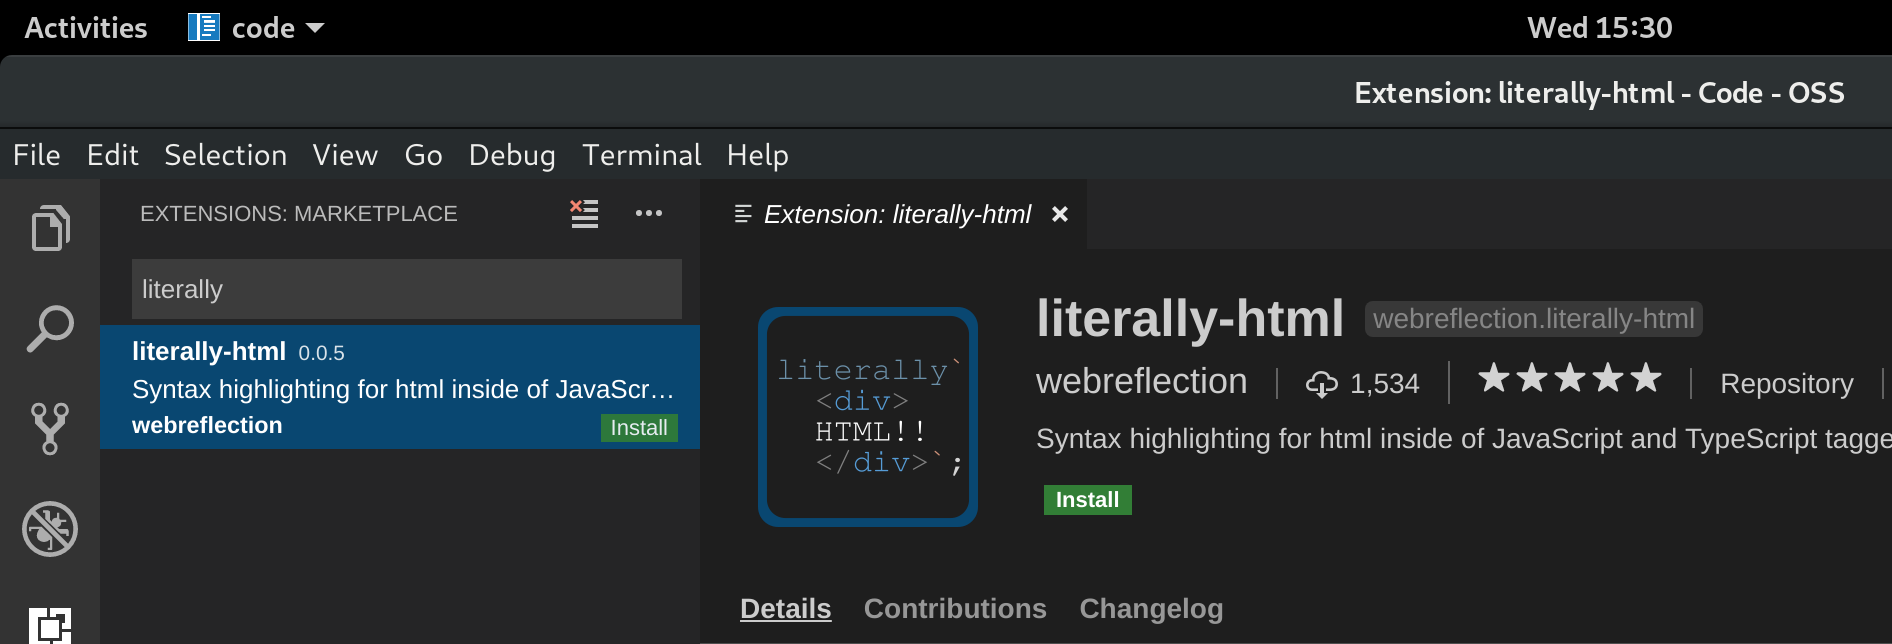Click the webreflection name in list item
1892x644 pixels.
(207, 425)
